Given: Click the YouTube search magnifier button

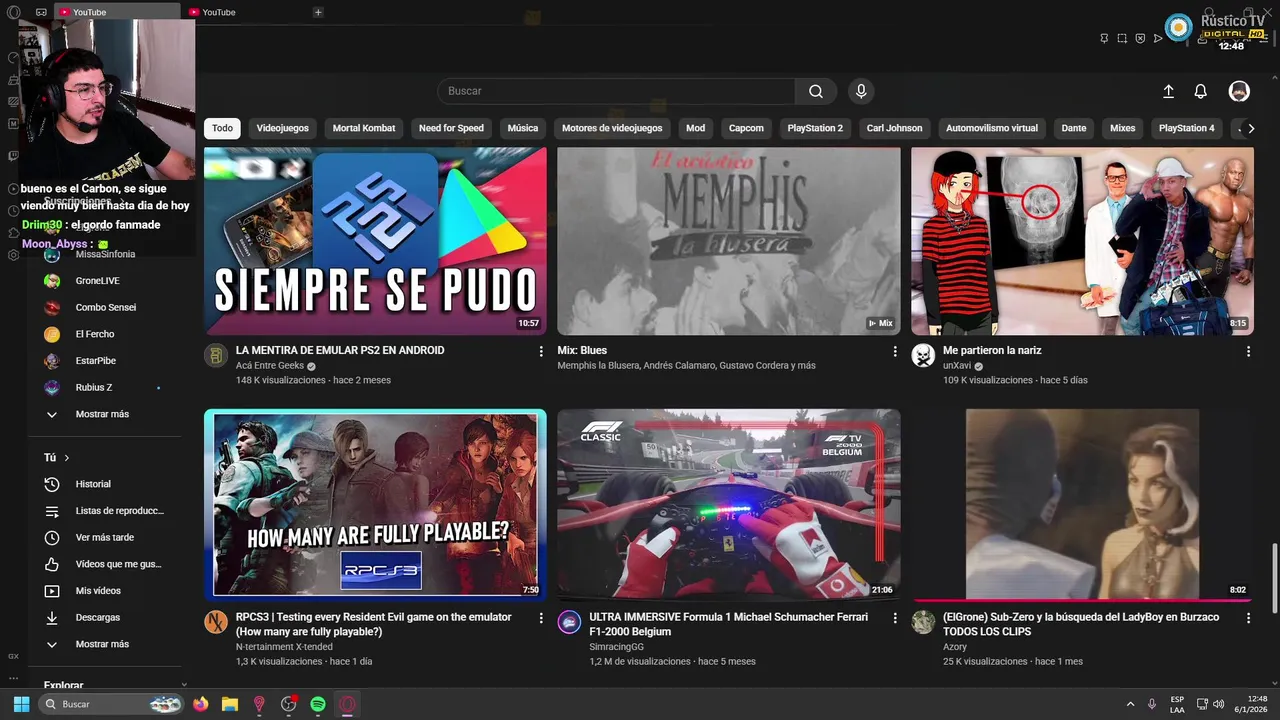Looking at the screenshot, I should [x=816, y=91].
